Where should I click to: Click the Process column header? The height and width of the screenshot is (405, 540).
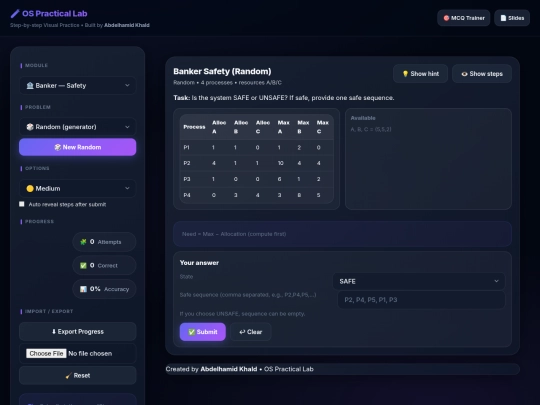(194, 127)
